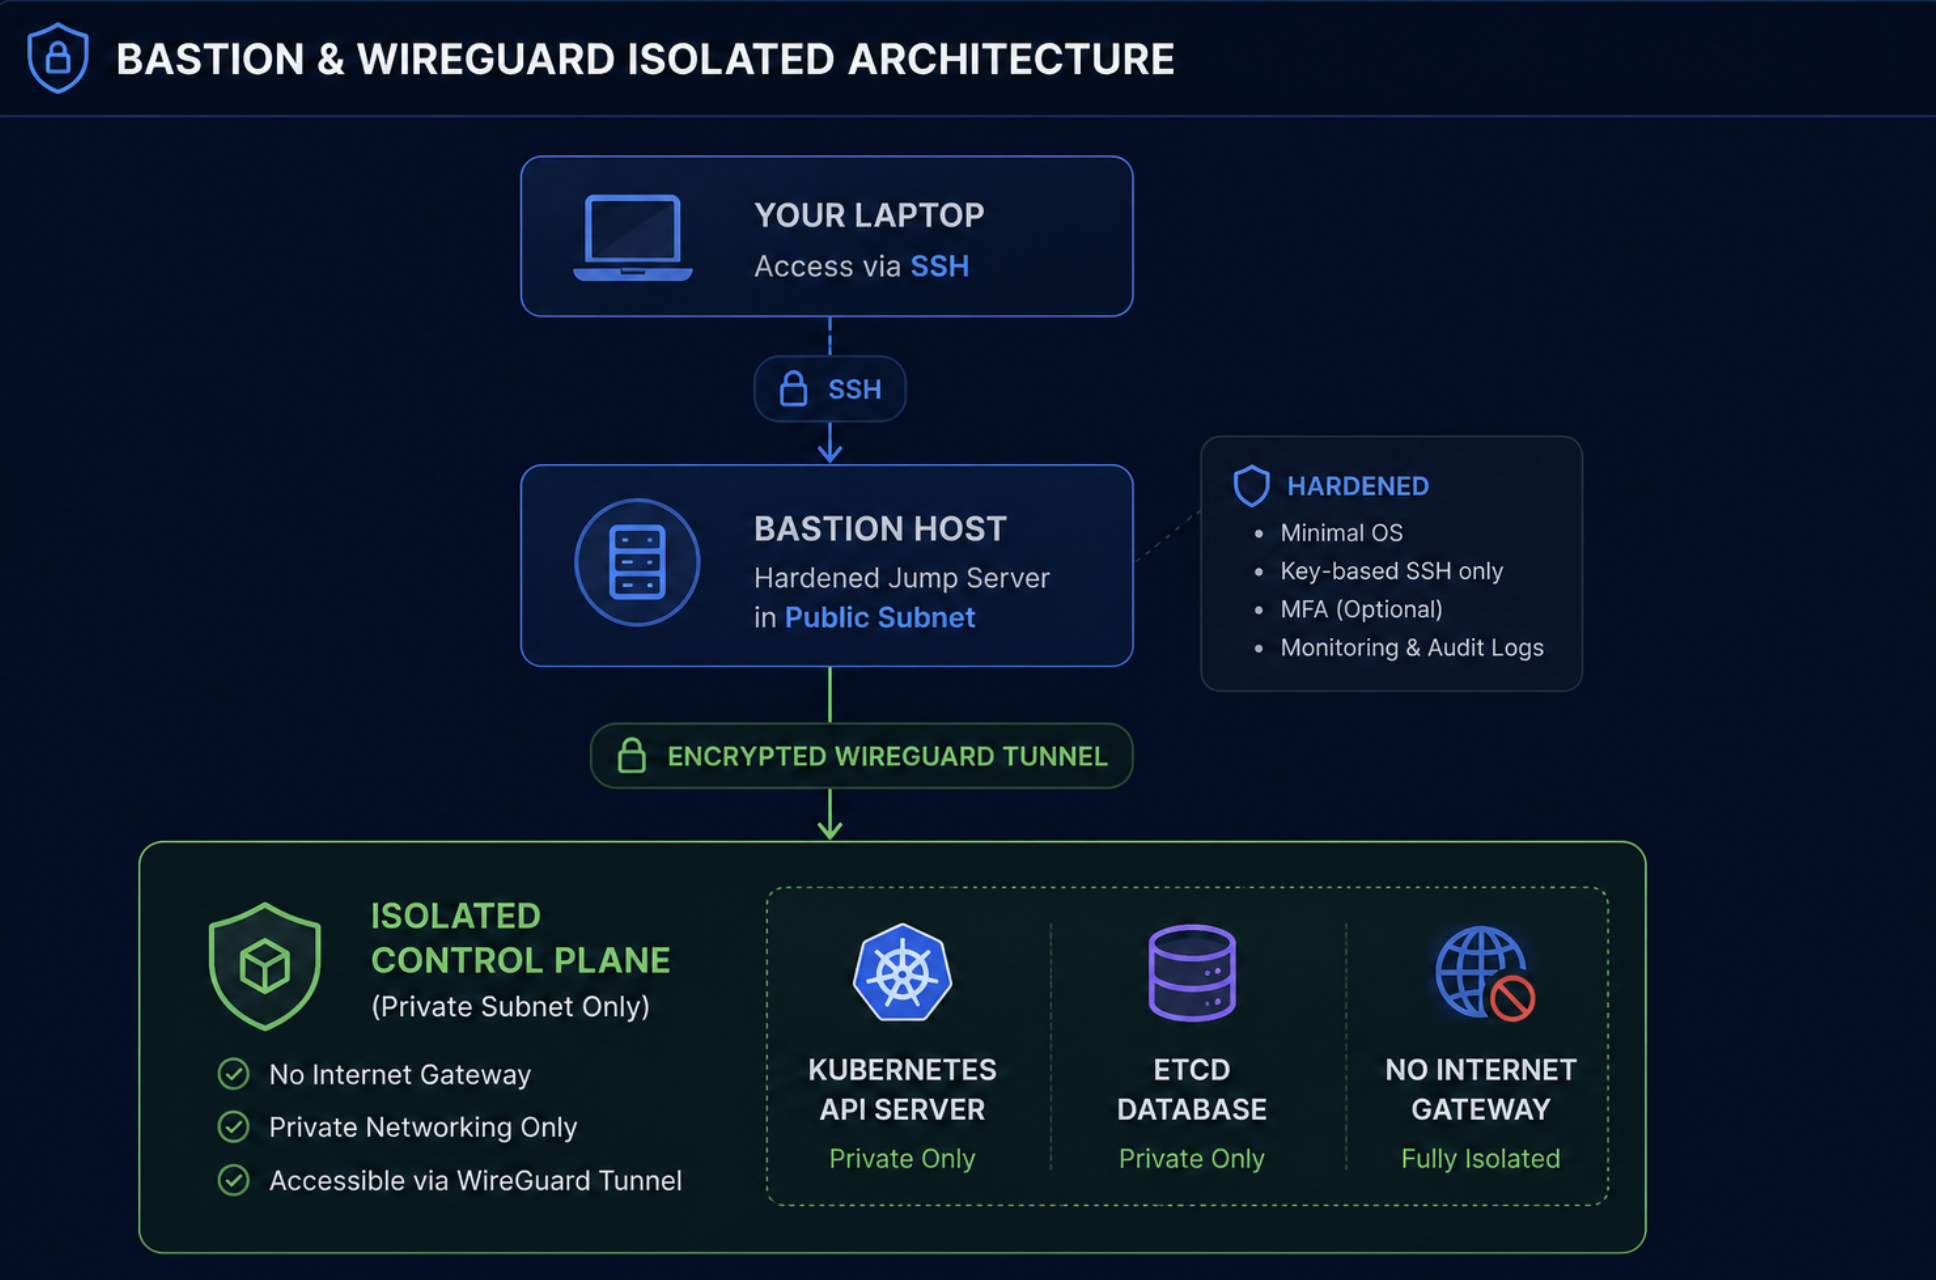Click the Hardened Jump Server text
Image resolution: width=1936 pixels, height=1280 pixels.
click(x=902, y=578)
